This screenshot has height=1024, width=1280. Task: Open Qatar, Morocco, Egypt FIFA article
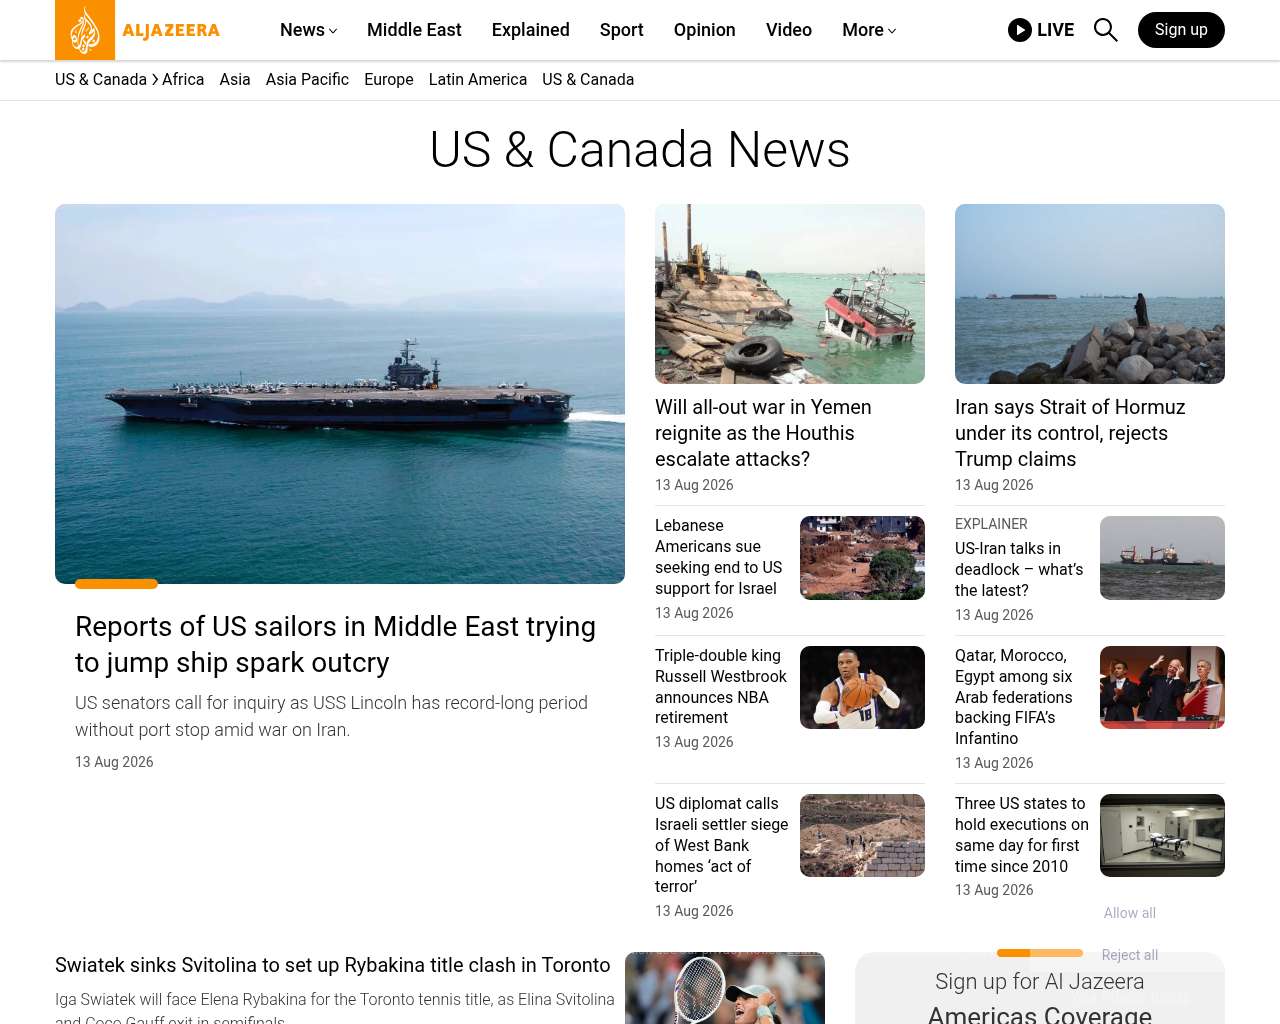point(1014,697)
